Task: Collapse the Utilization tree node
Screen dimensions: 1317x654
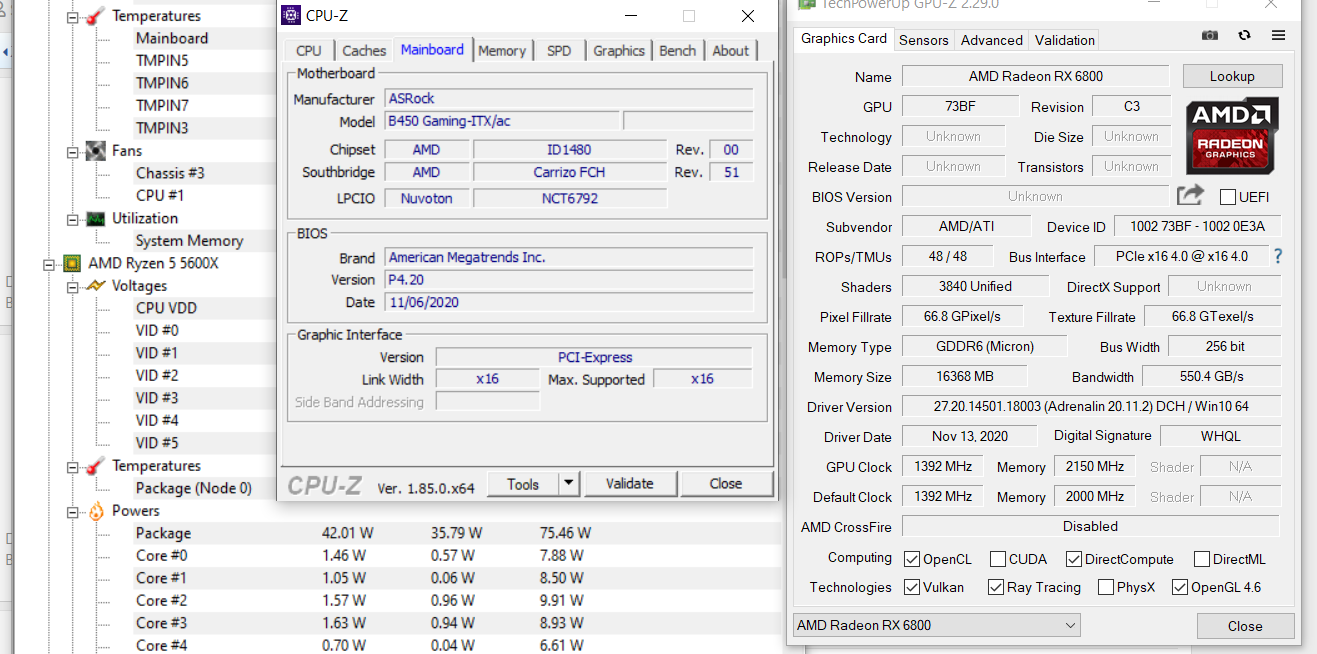Action: 73,219
